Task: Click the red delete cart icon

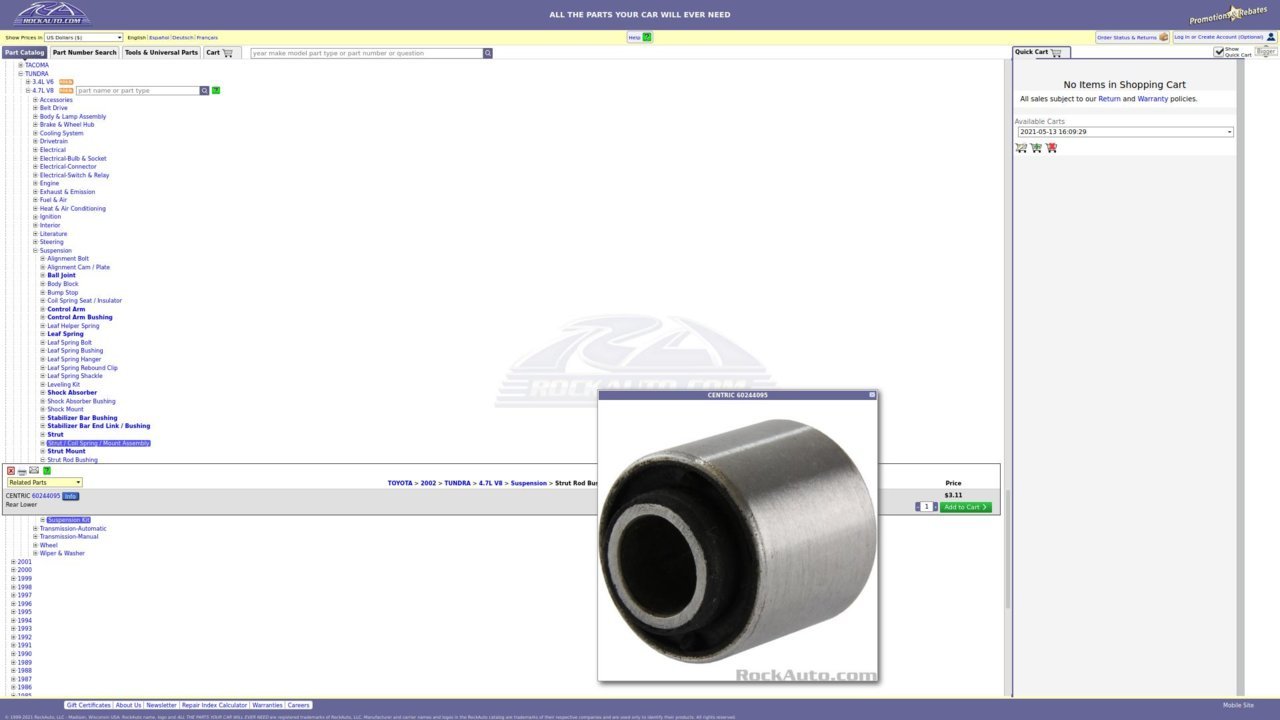Action: pyautogui.click(x=1051, y=147)
